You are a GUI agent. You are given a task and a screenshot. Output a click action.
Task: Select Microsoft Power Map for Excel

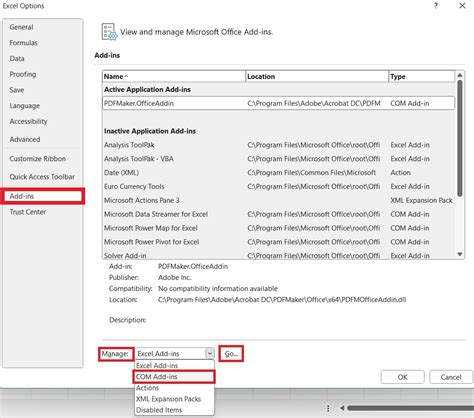coord(279,228)
